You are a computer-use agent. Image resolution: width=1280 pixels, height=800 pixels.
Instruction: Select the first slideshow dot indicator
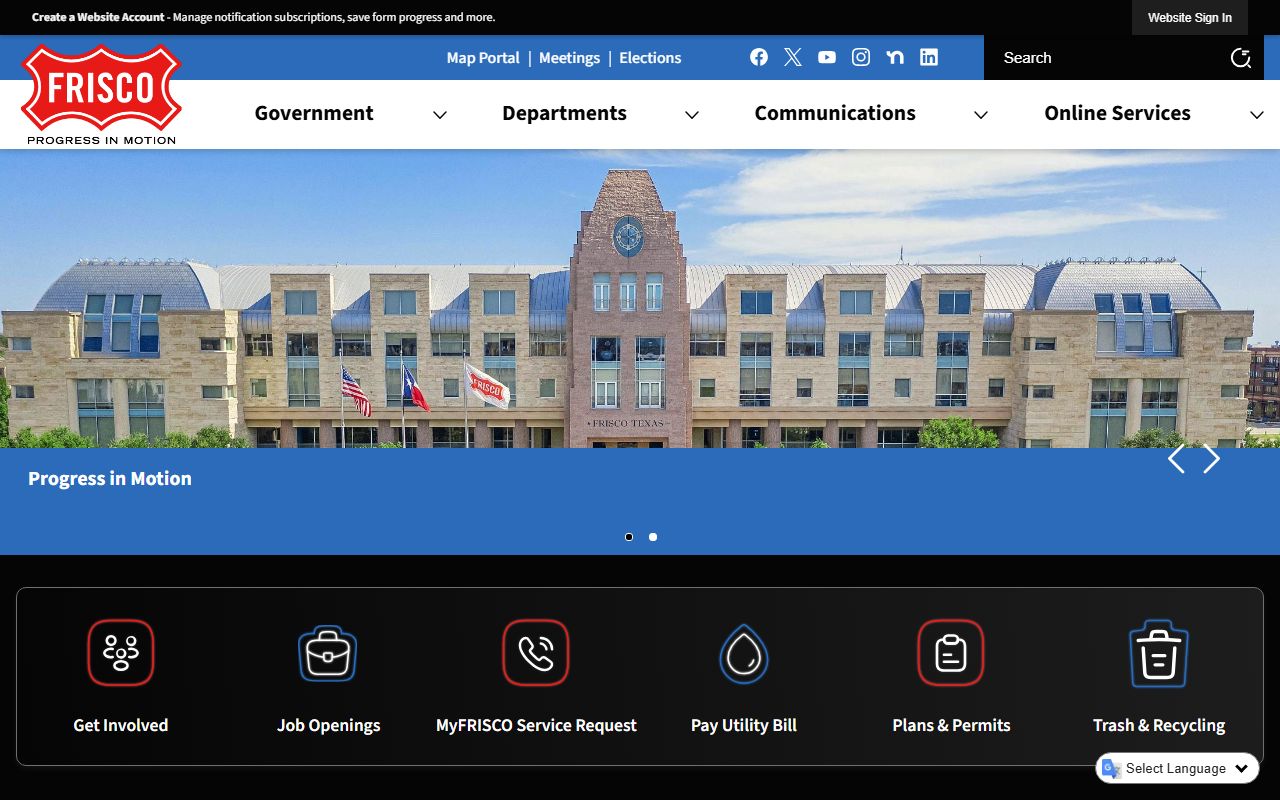point(629,537)
